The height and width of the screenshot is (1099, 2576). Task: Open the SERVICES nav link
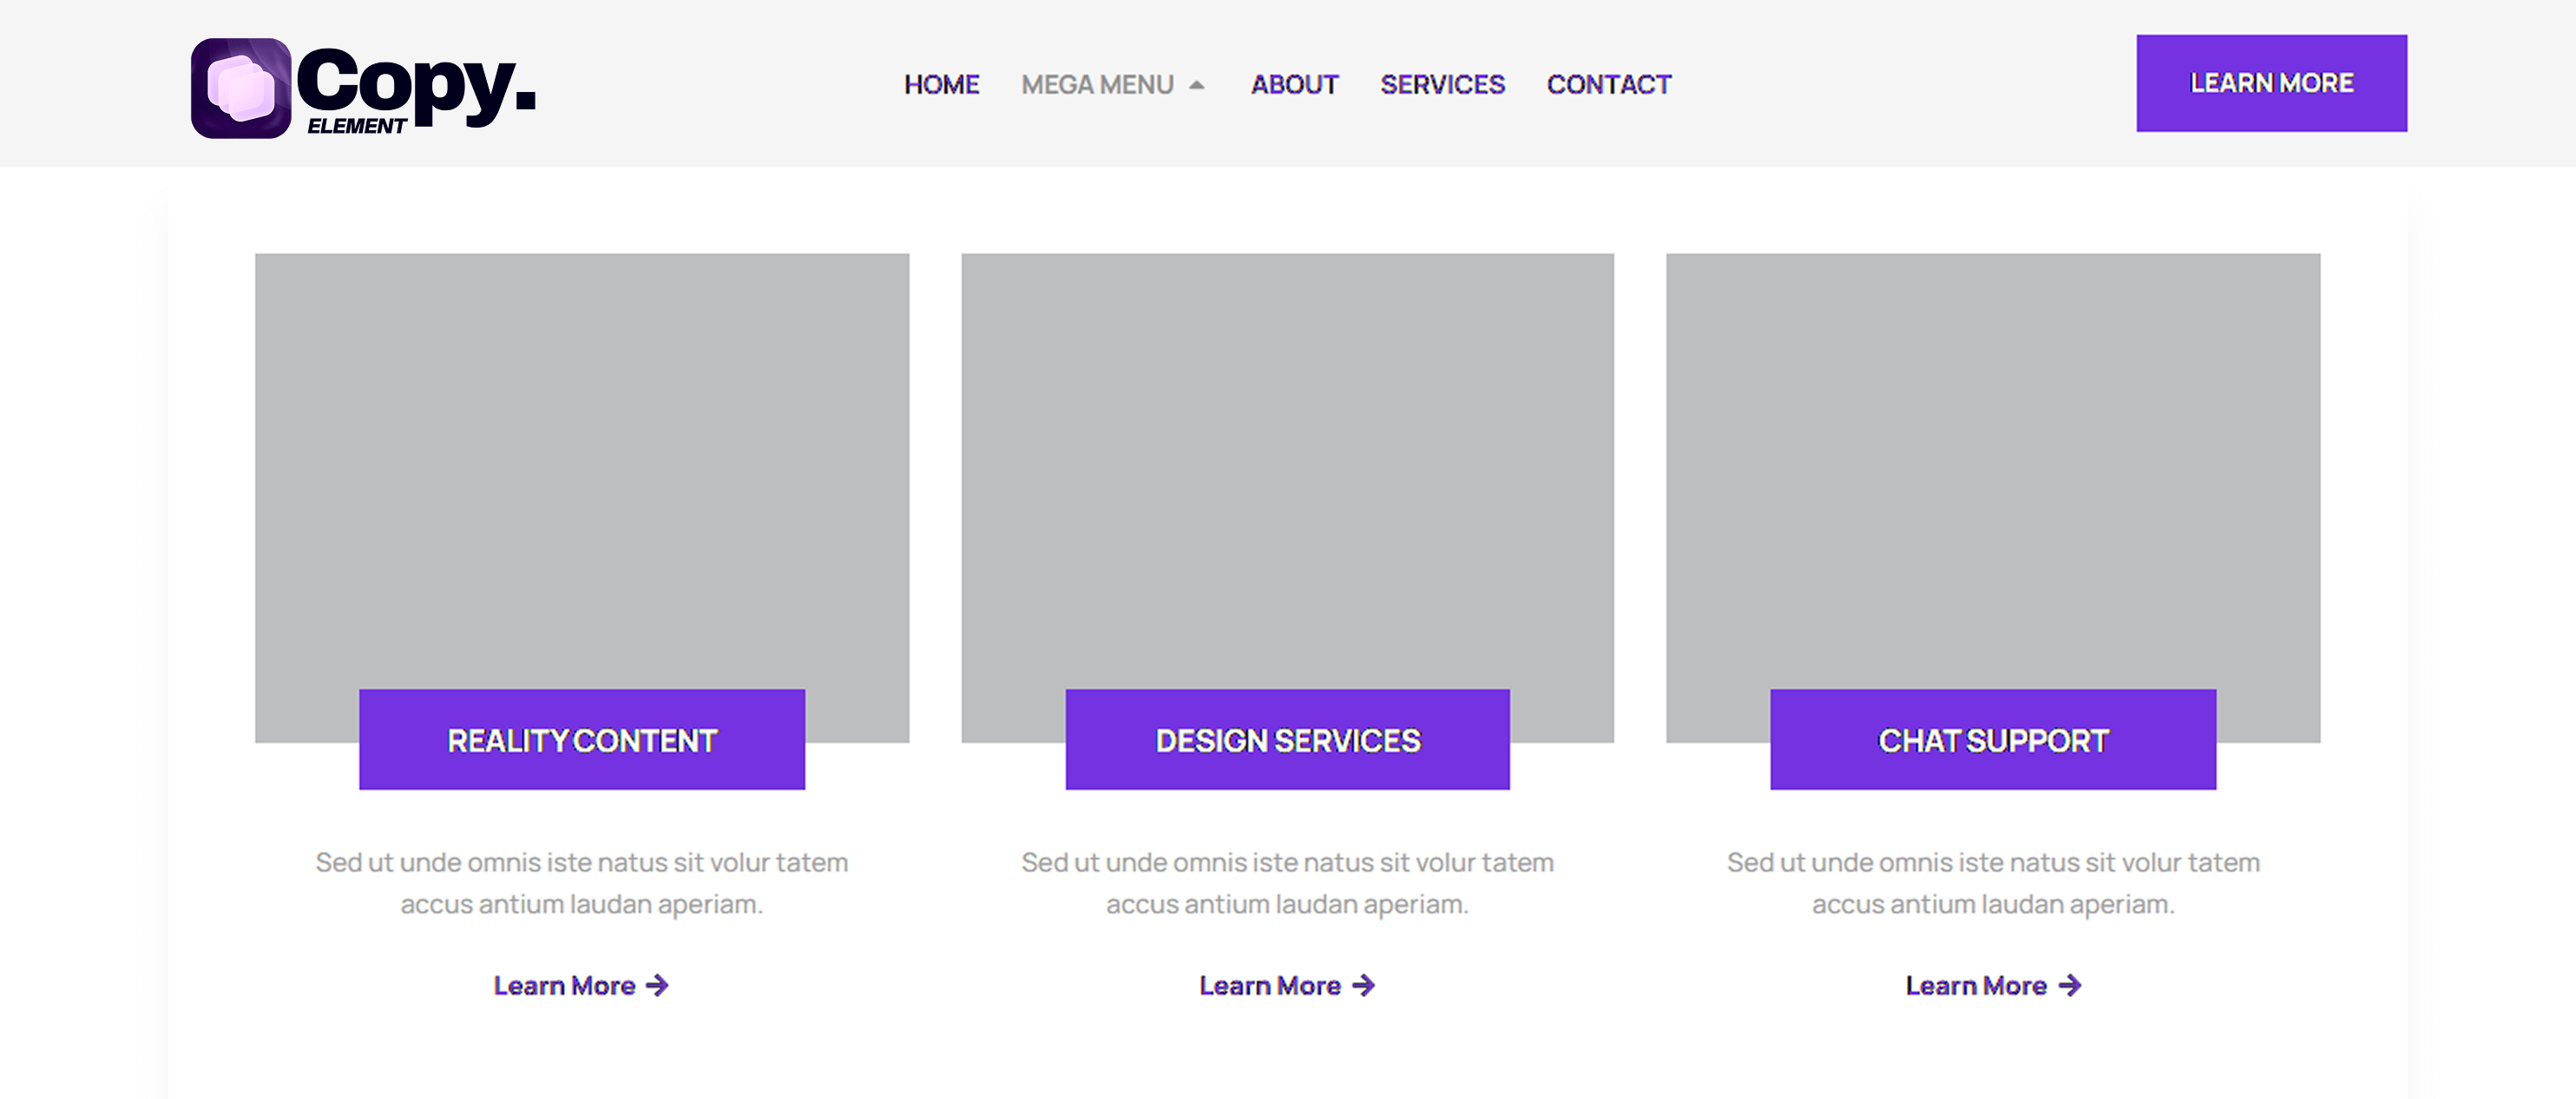pyautogui.click(x=1442, y=85)
